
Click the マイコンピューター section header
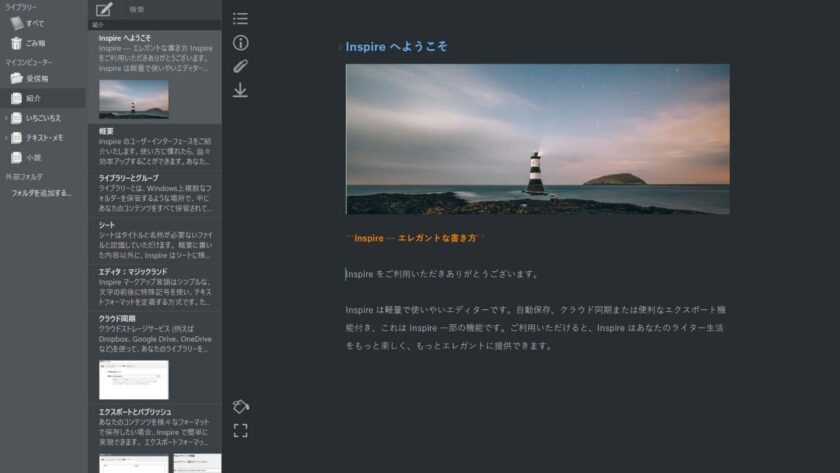click(28, 62)
